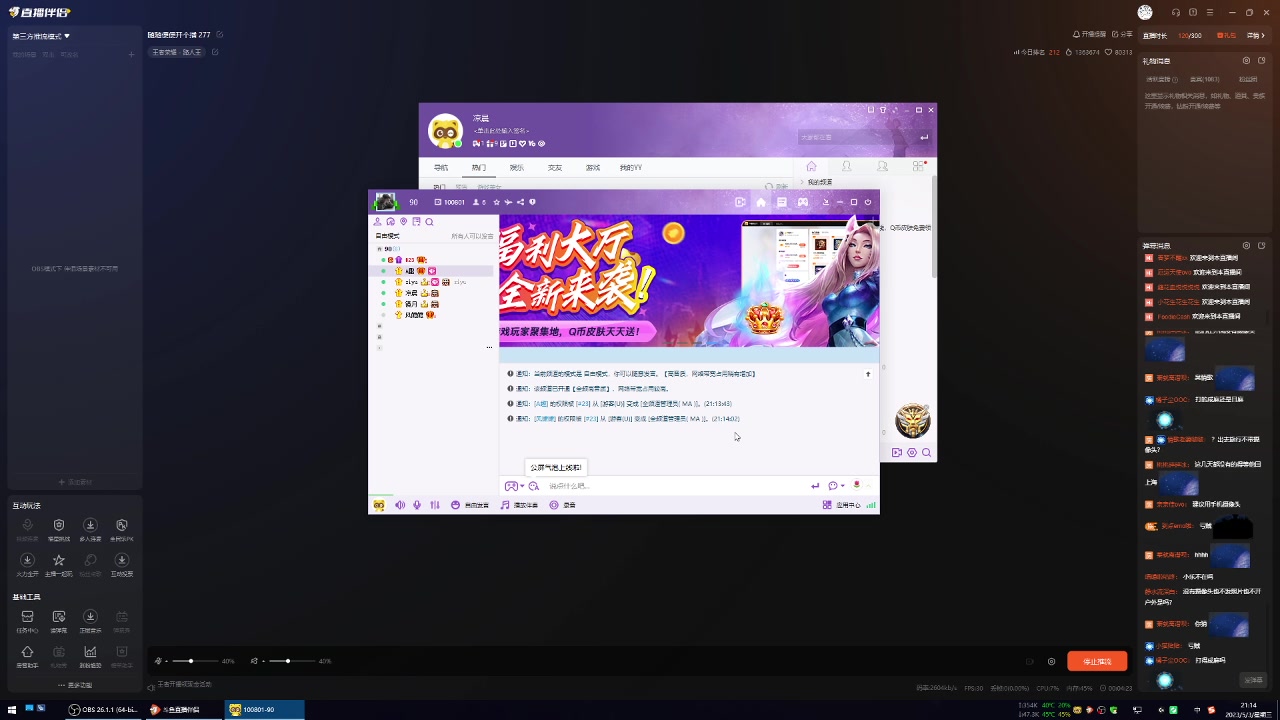Image resolution: width=1280 pixels, height=720 pixels.
Task: Expand the third-party streaming mode dropdown
Action: coord(42,36)
